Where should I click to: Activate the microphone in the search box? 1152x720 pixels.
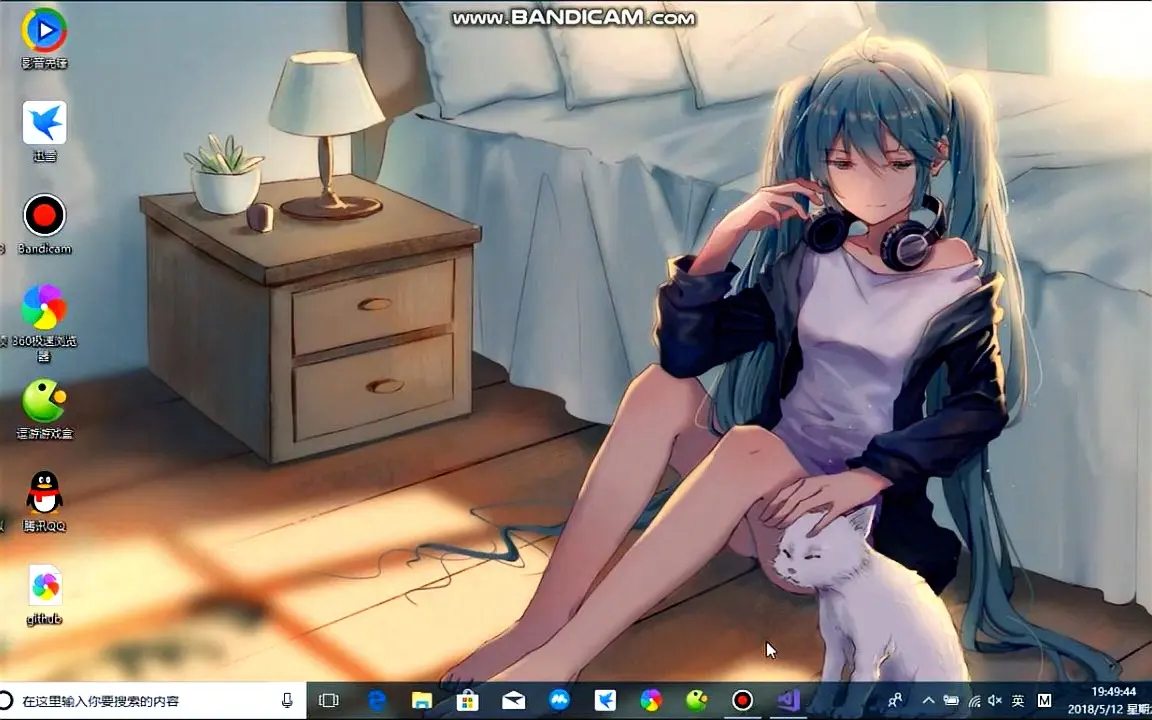click(x=287, y=701)
